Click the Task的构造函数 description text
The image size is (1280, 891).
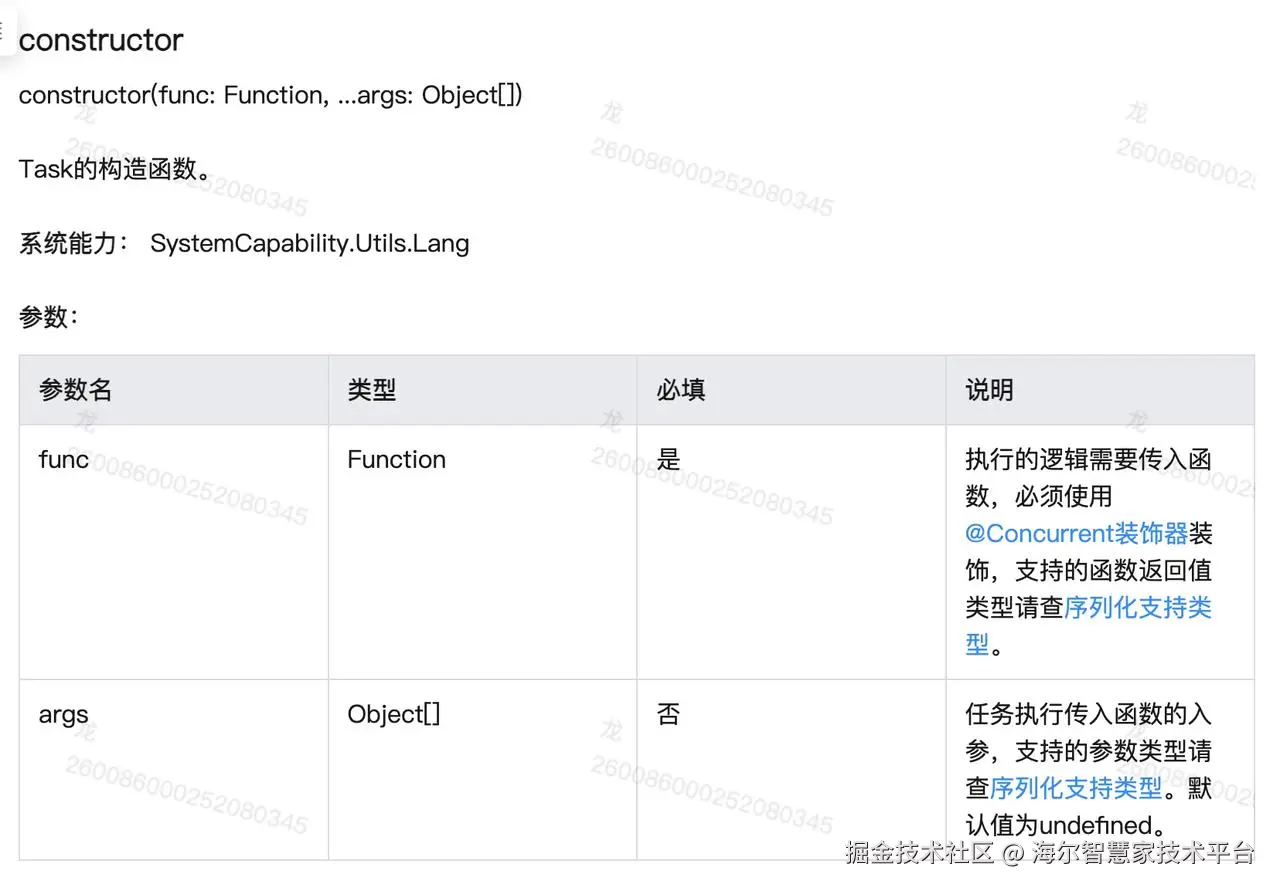[x=115, y=169]
